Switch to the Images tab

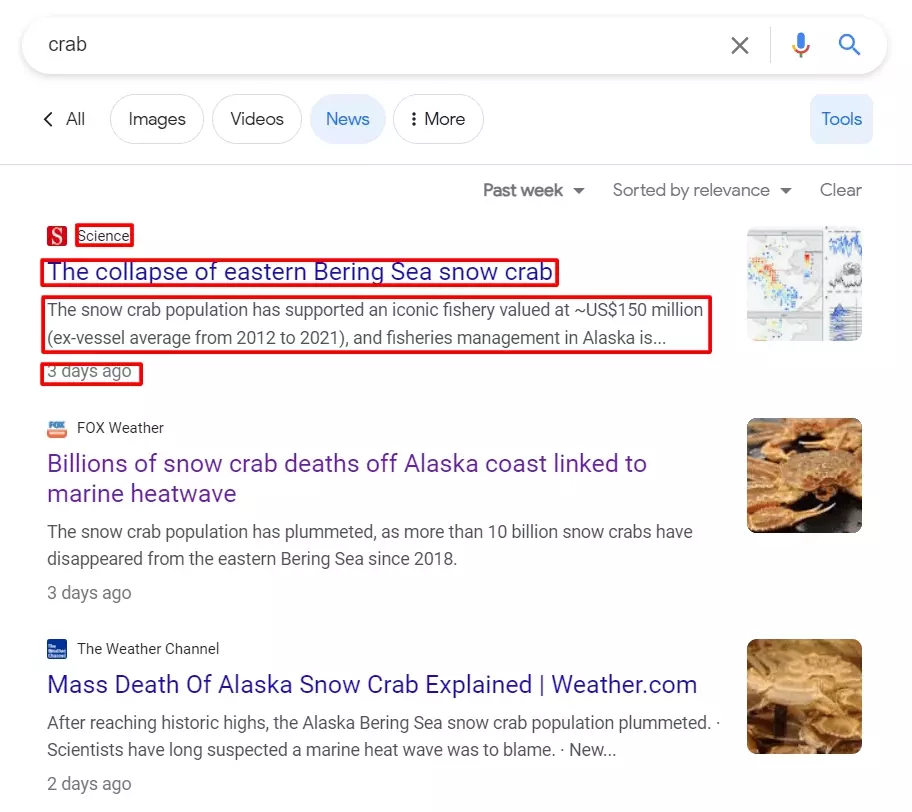click(x=156, y=119)
